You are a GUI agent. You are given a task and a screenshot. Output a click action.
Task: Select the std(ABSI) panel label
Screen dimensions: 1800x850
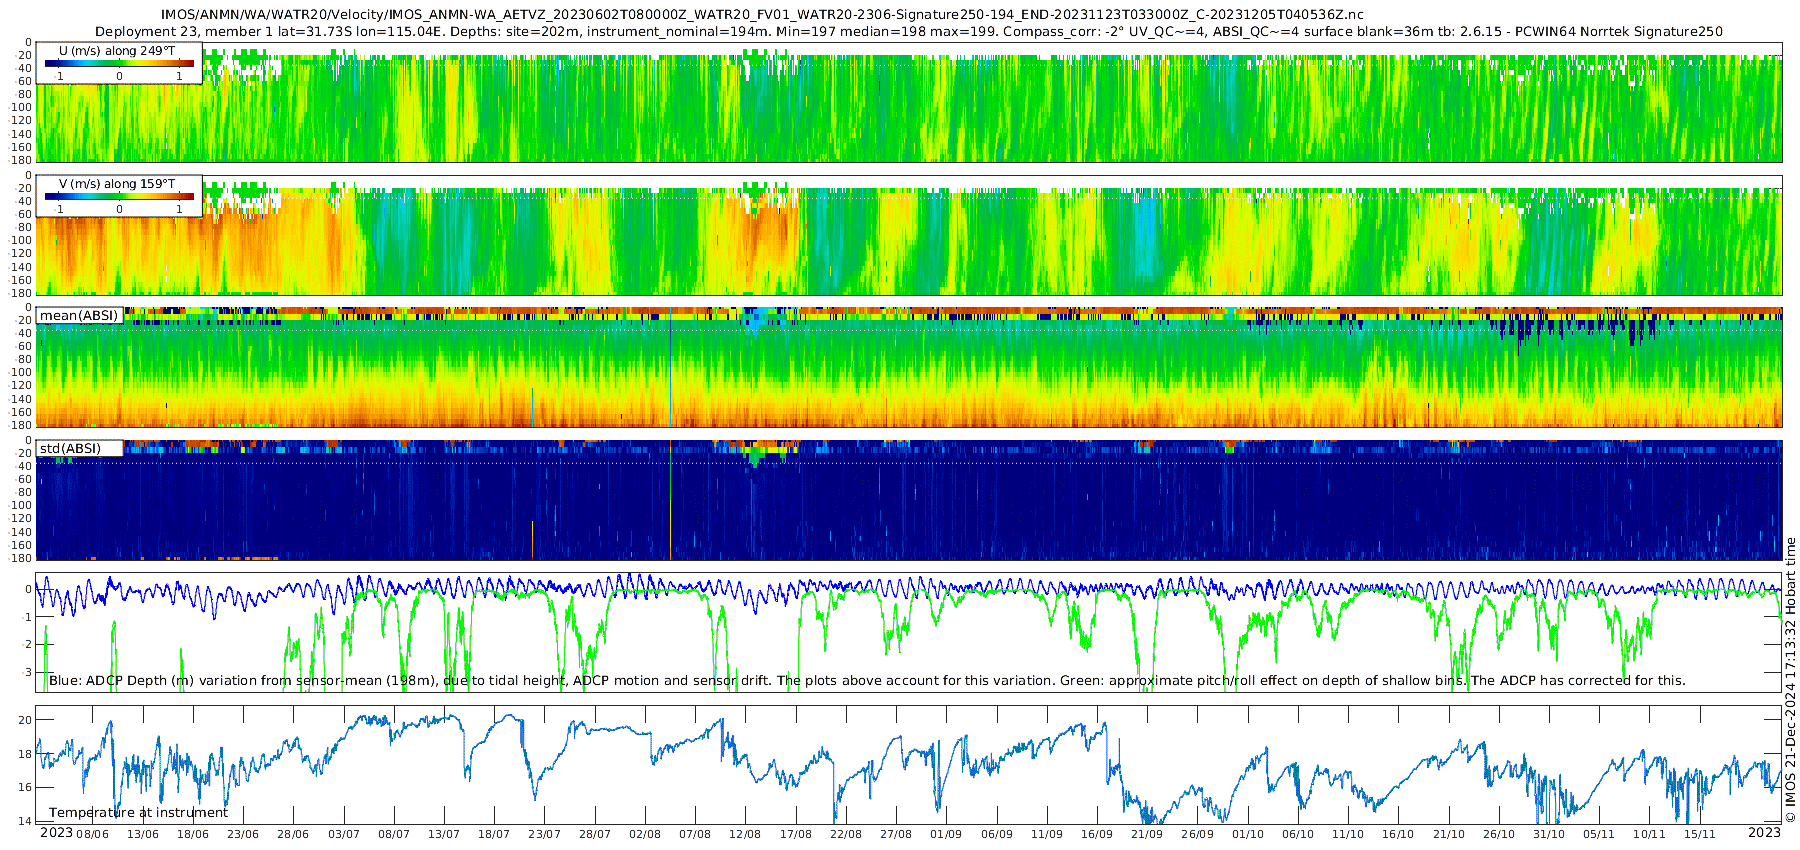point(70,449)
